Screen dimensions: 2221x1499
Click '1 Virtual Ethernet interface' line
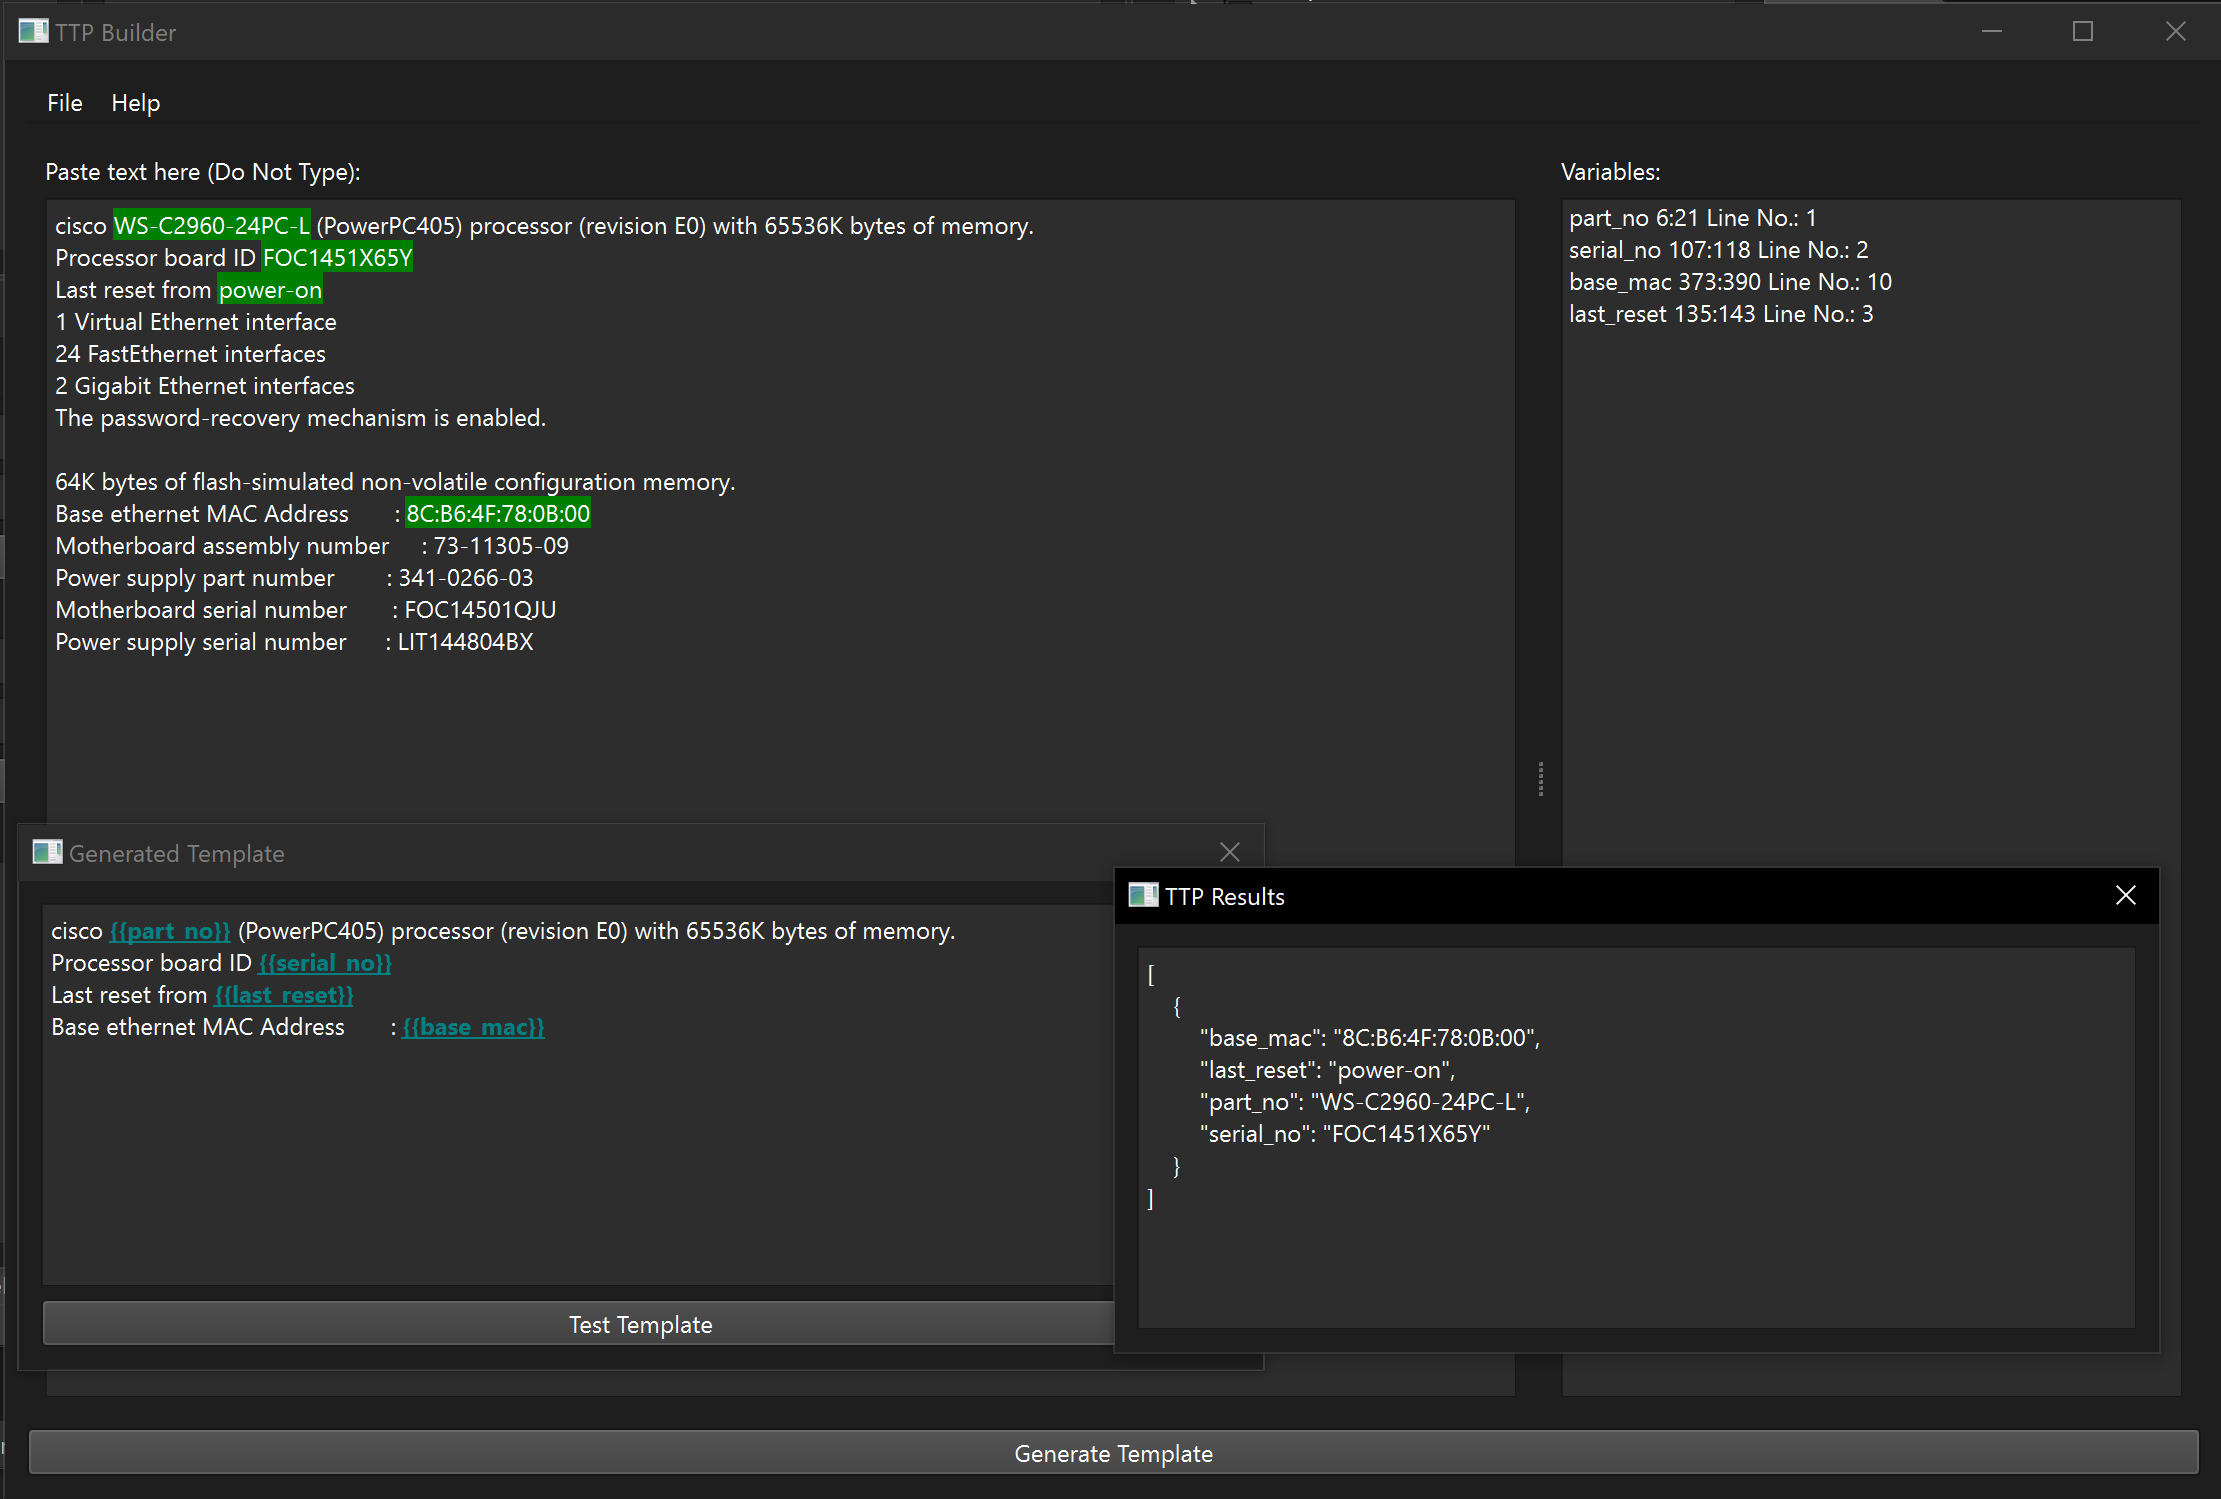coord(196,322)
